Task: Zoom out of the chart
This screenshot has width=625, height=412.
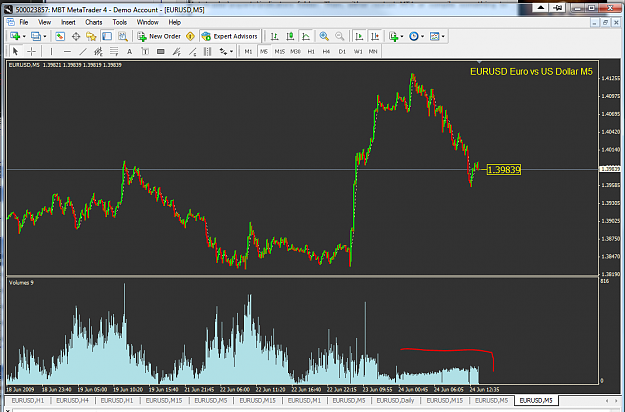Action: coord(340,36)
